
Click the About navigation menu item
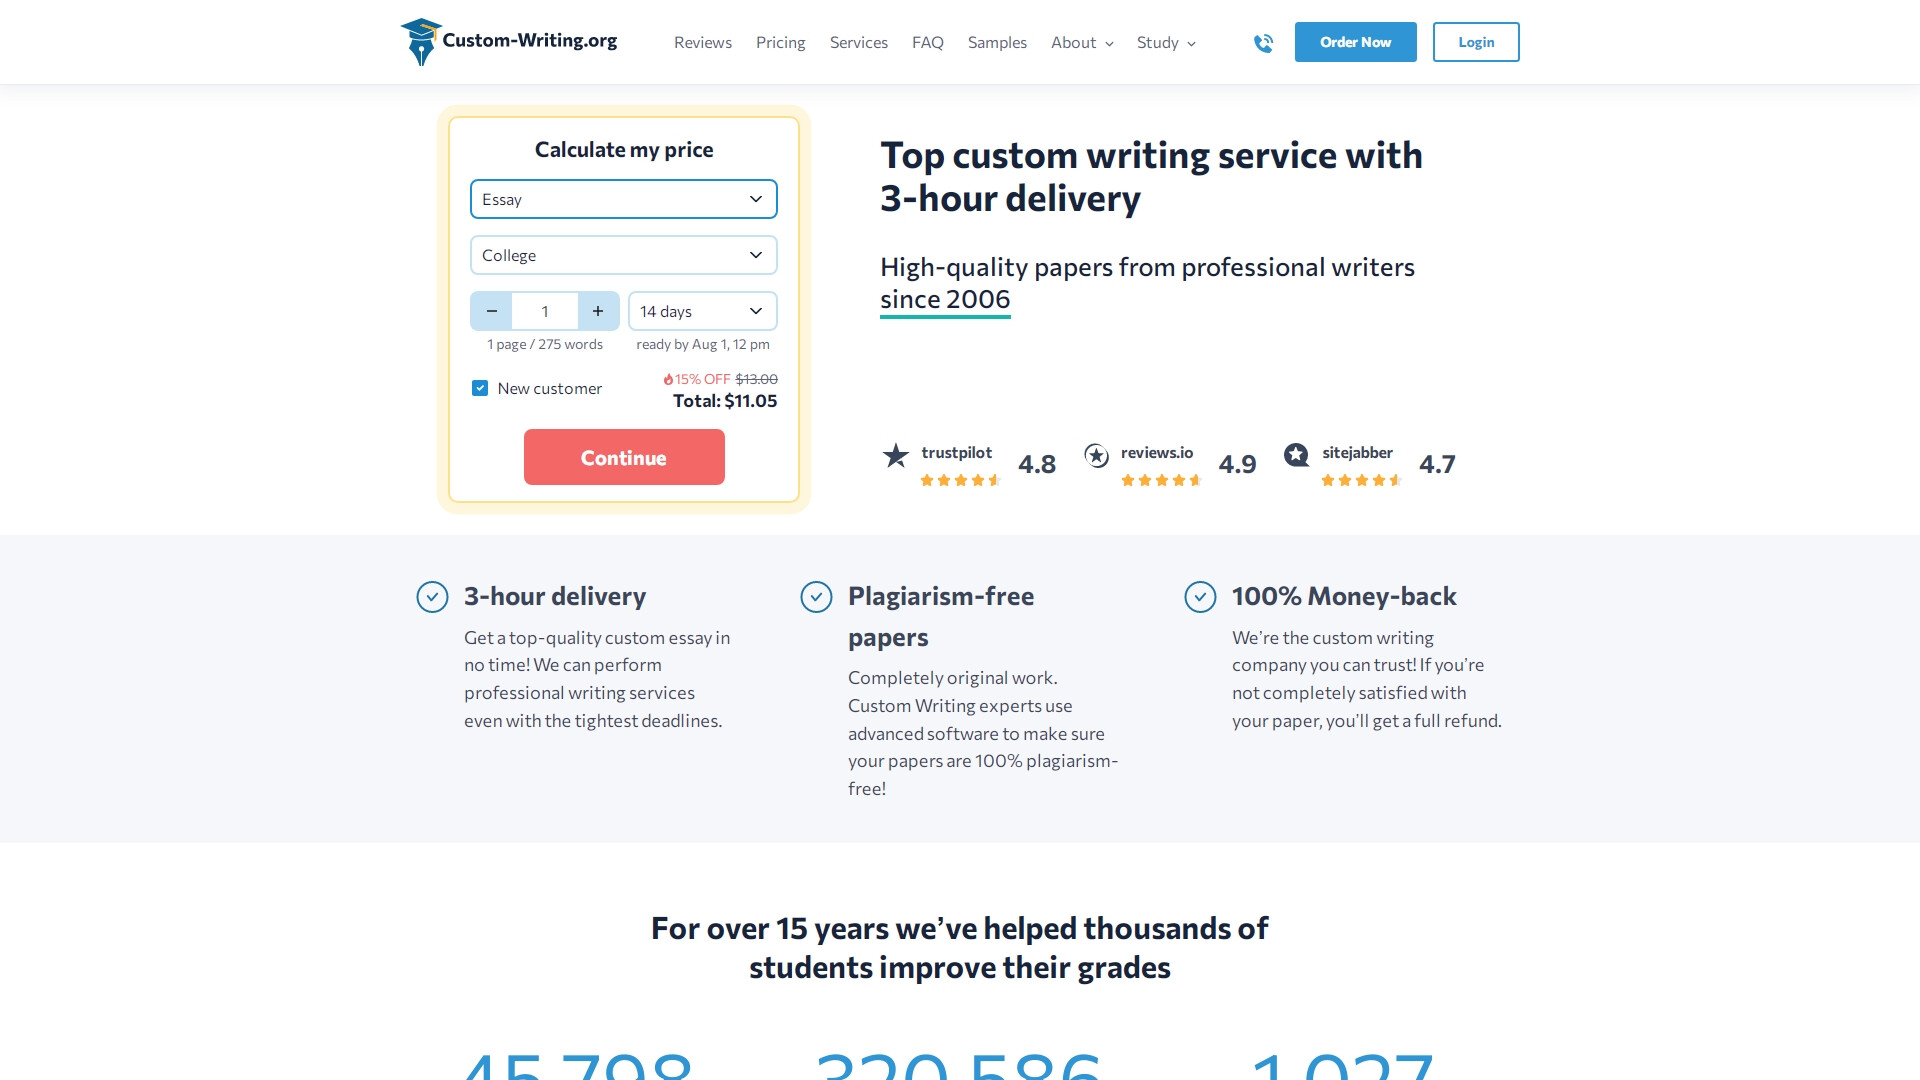(x=1081, y=42)
